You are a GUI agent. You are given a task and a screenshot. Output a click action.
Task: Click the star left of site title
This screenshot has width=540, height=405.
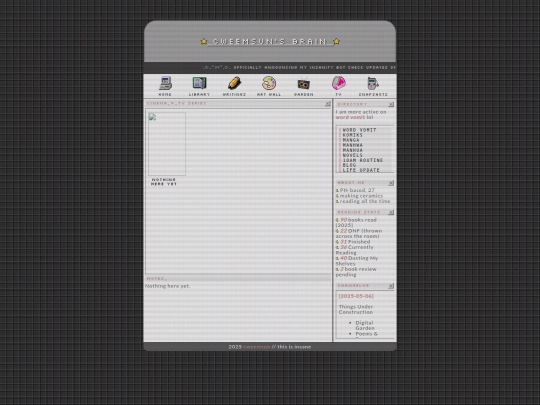204,41
